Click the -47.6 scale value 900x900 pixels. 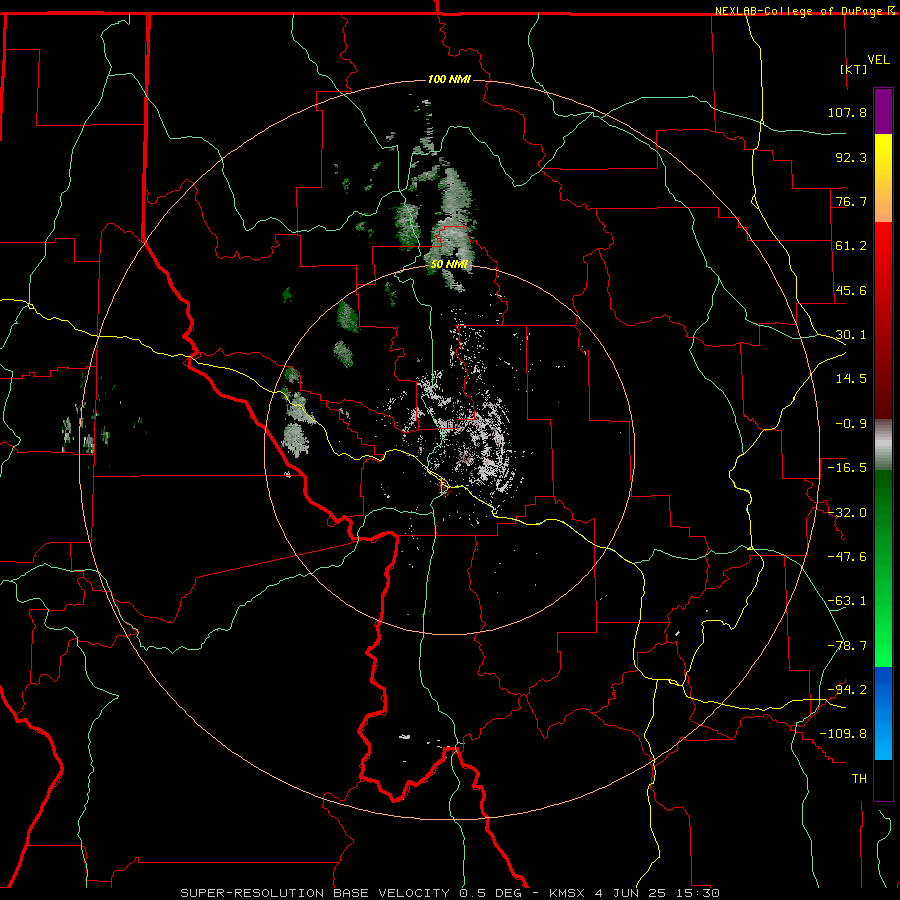(x=847, y=557)
